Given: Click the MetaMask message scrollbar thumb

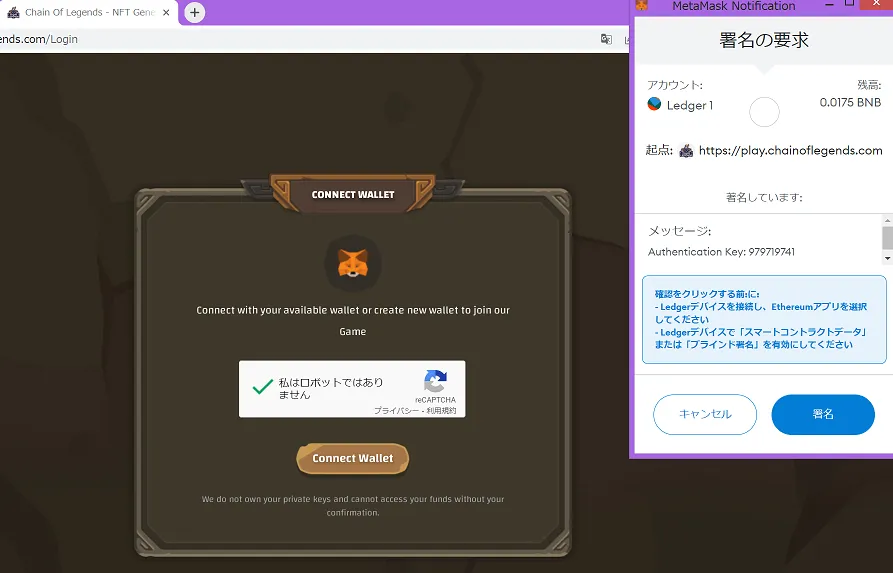Looking at the screenshot, I should (x=887, y=238).
